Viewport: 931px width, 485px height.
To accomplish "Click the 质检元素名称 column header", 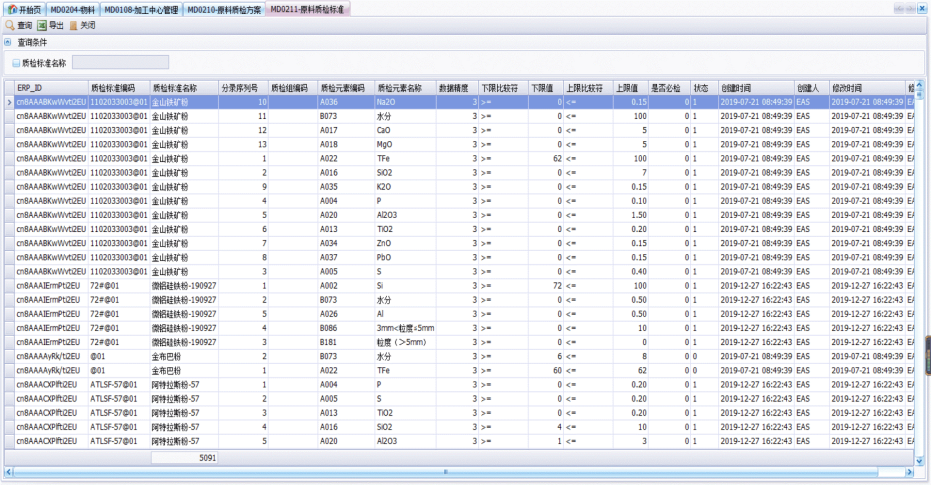I will (406, 88).
